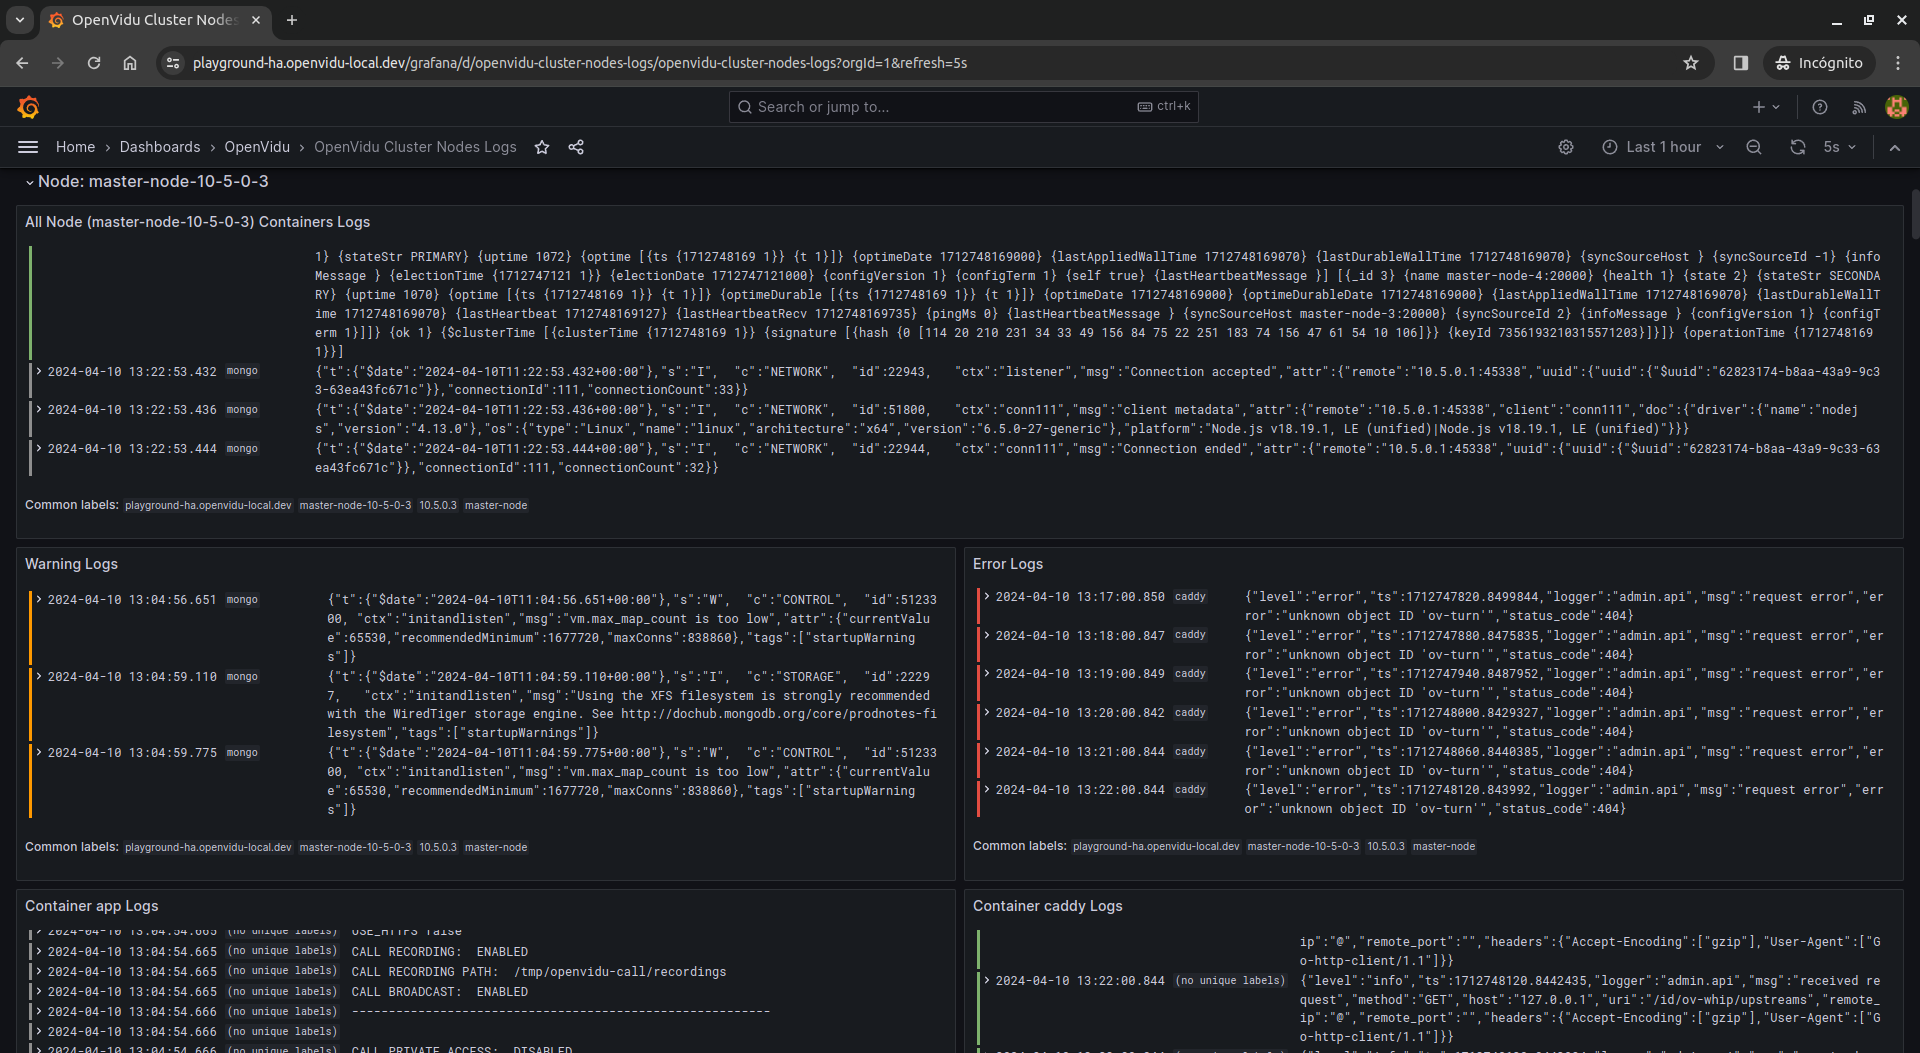
Task: Open the 5s refresh interval dropdown
Action: [1840, 147]
